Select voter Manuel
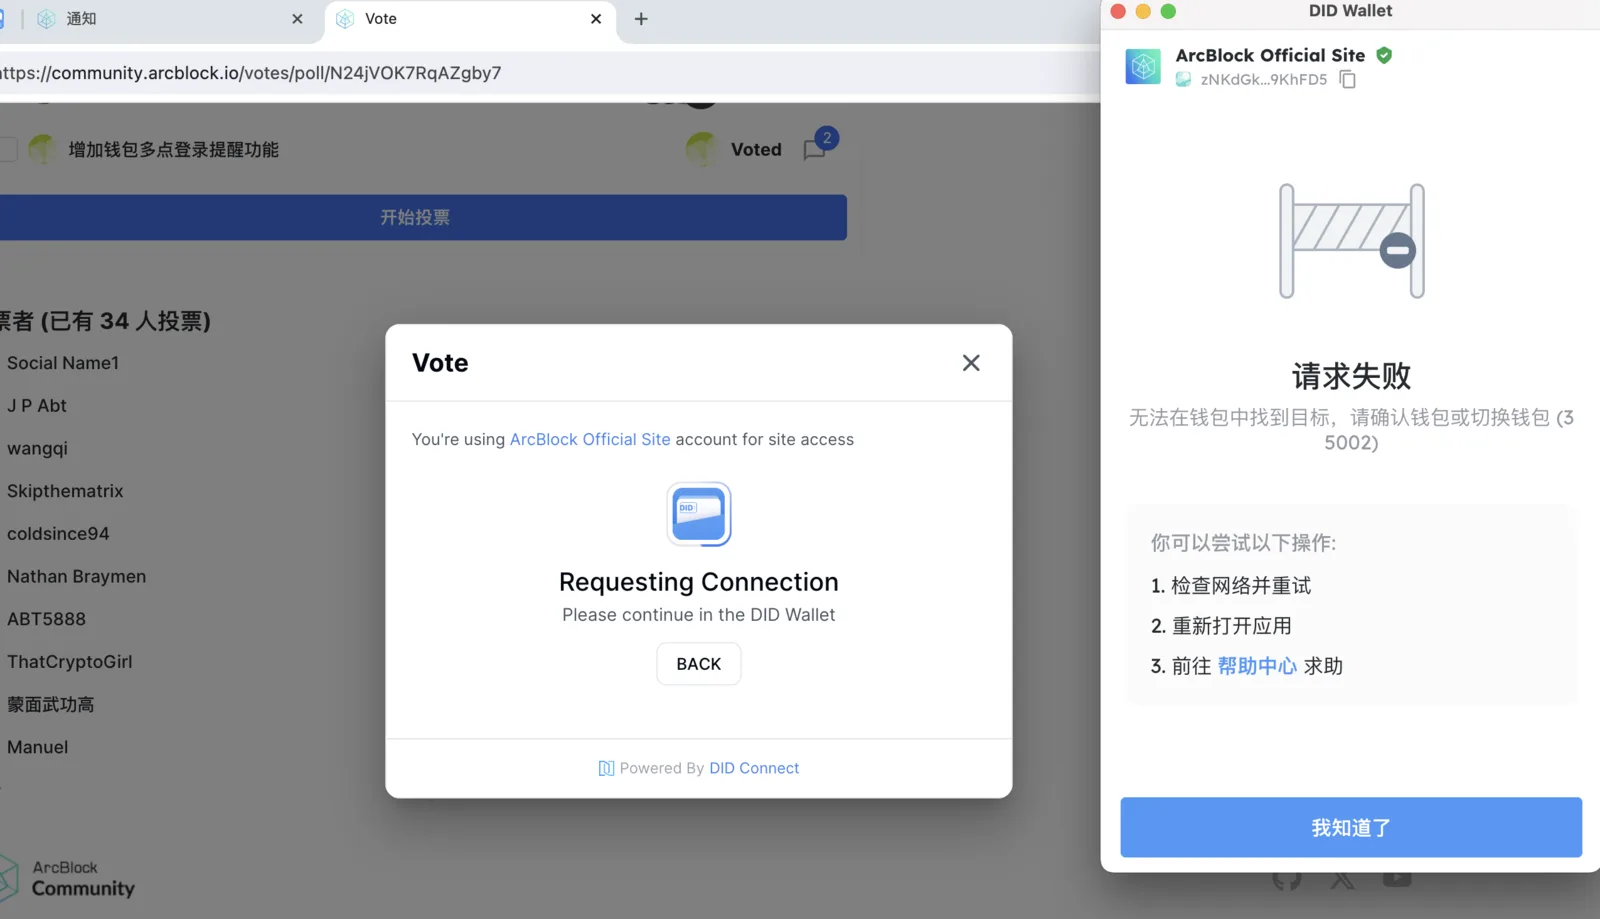The width and height of the screenshot is (1600, 919). (x=37, y=747)
